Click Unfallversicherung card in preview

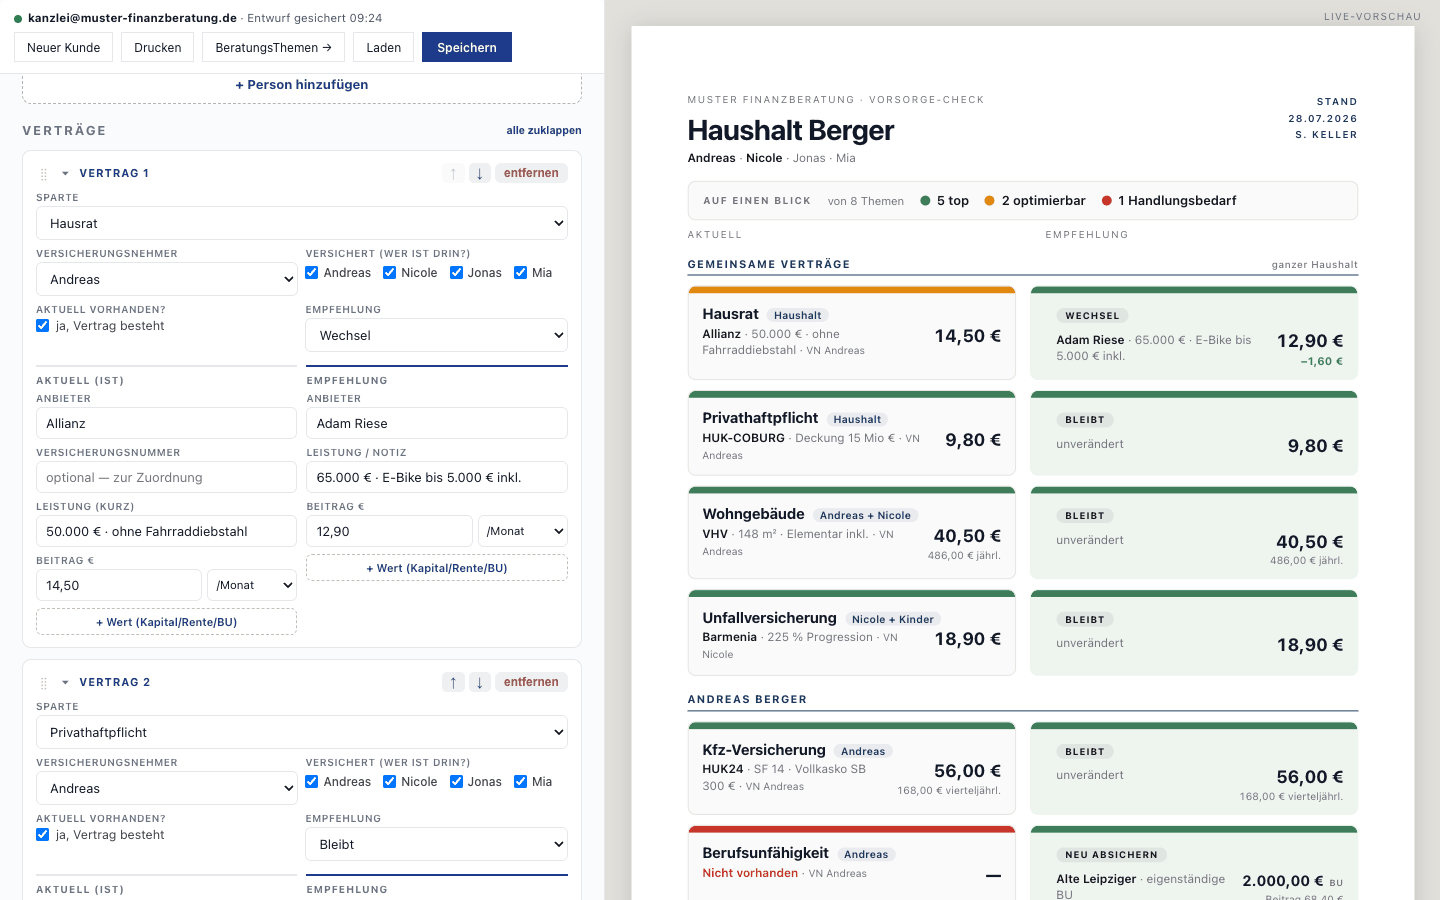click(852, 633)
